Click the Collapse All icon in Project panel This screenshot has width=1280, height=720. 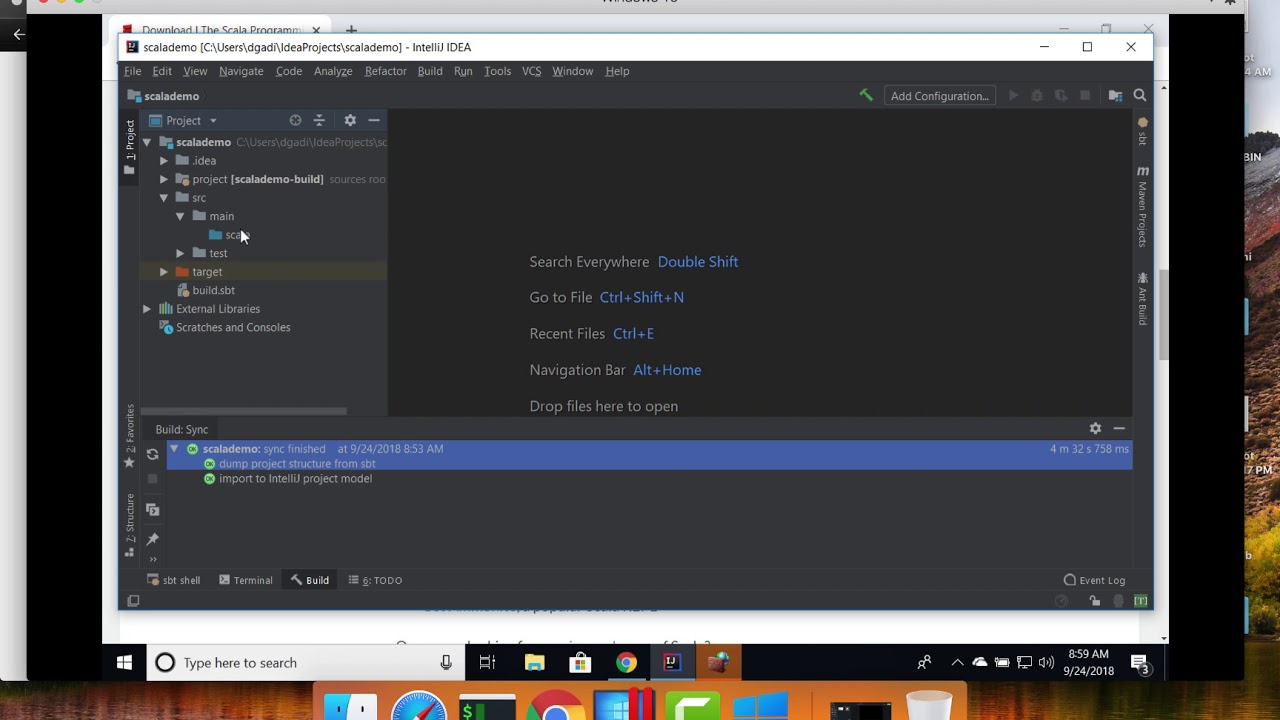click(319, 120)
